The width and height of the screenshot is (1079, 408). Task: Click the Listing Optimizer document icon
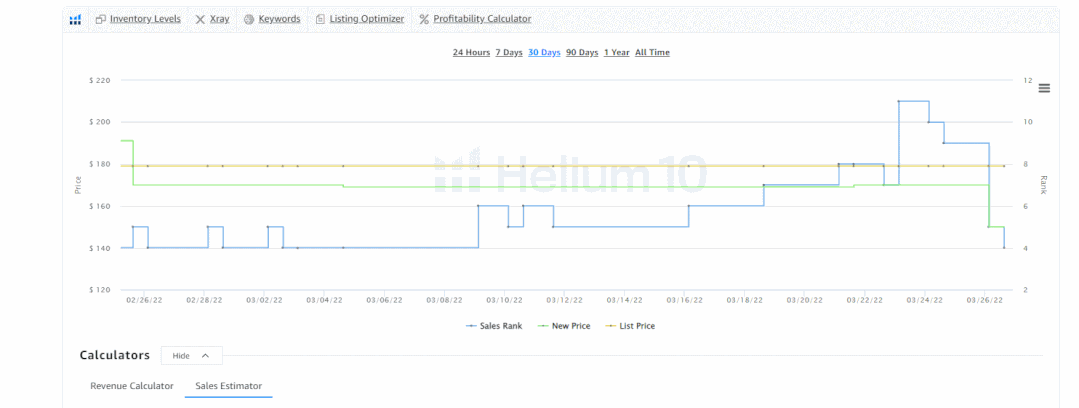[320, 19]
